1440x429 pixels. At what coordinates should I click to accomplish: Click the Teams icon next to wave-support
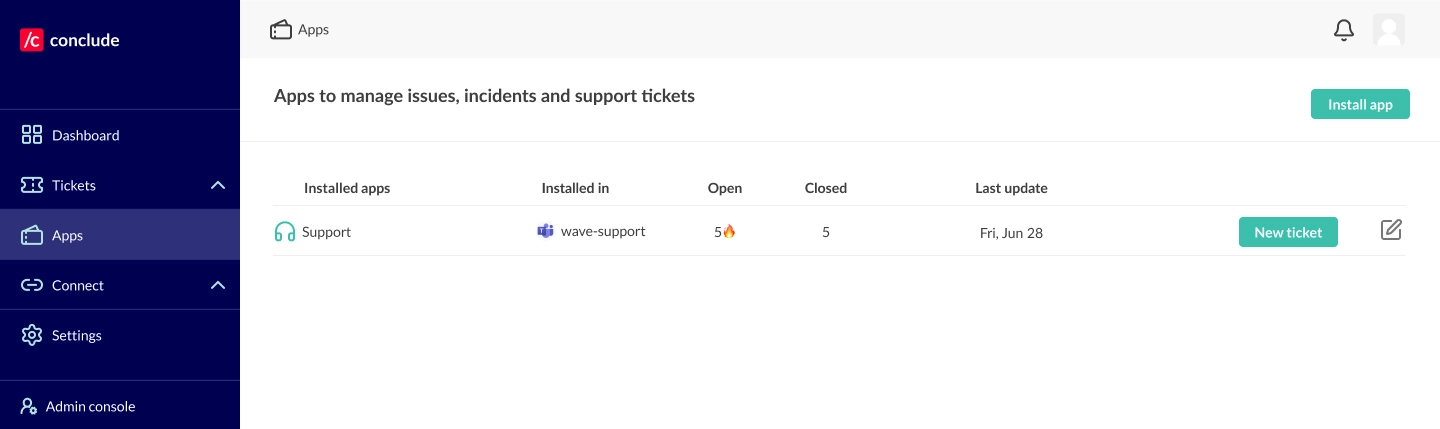tap(545, 231)
